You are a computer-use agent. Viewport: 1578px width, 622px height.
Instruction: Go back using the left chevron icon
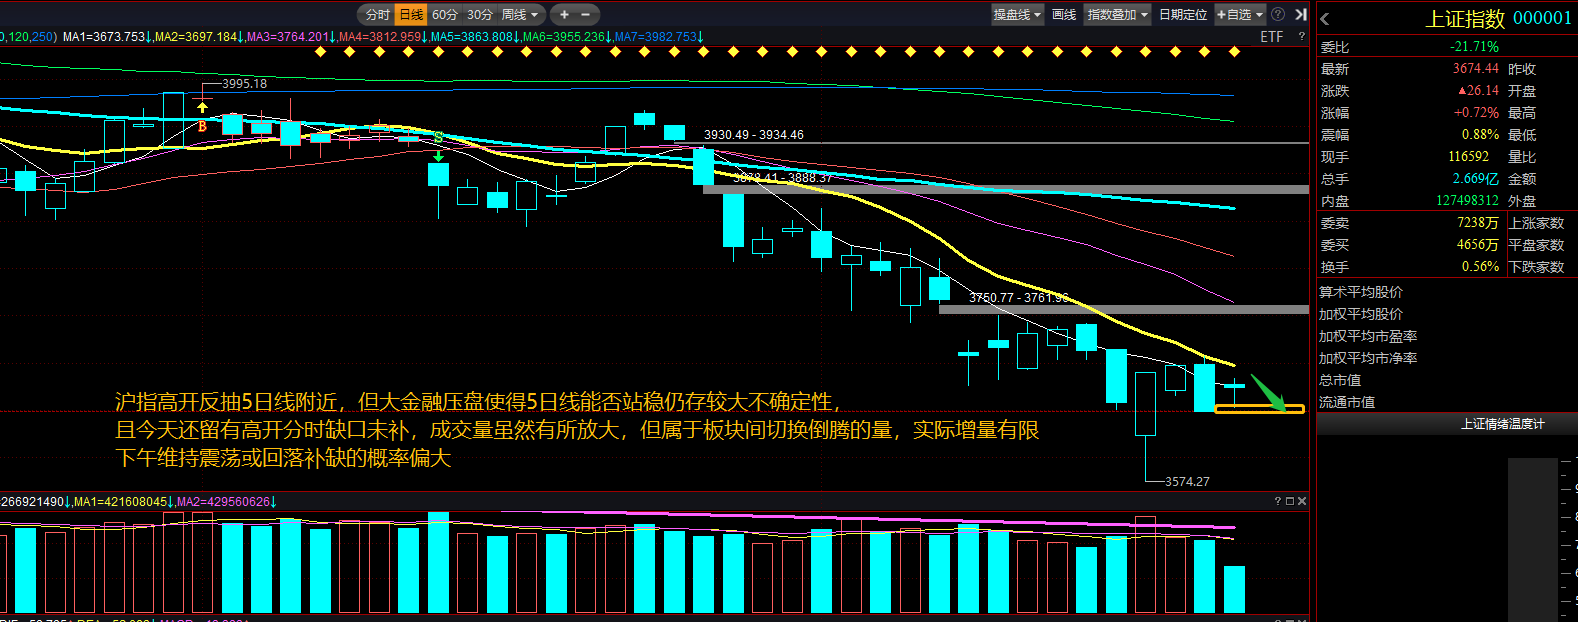[x=1325, y=19]
